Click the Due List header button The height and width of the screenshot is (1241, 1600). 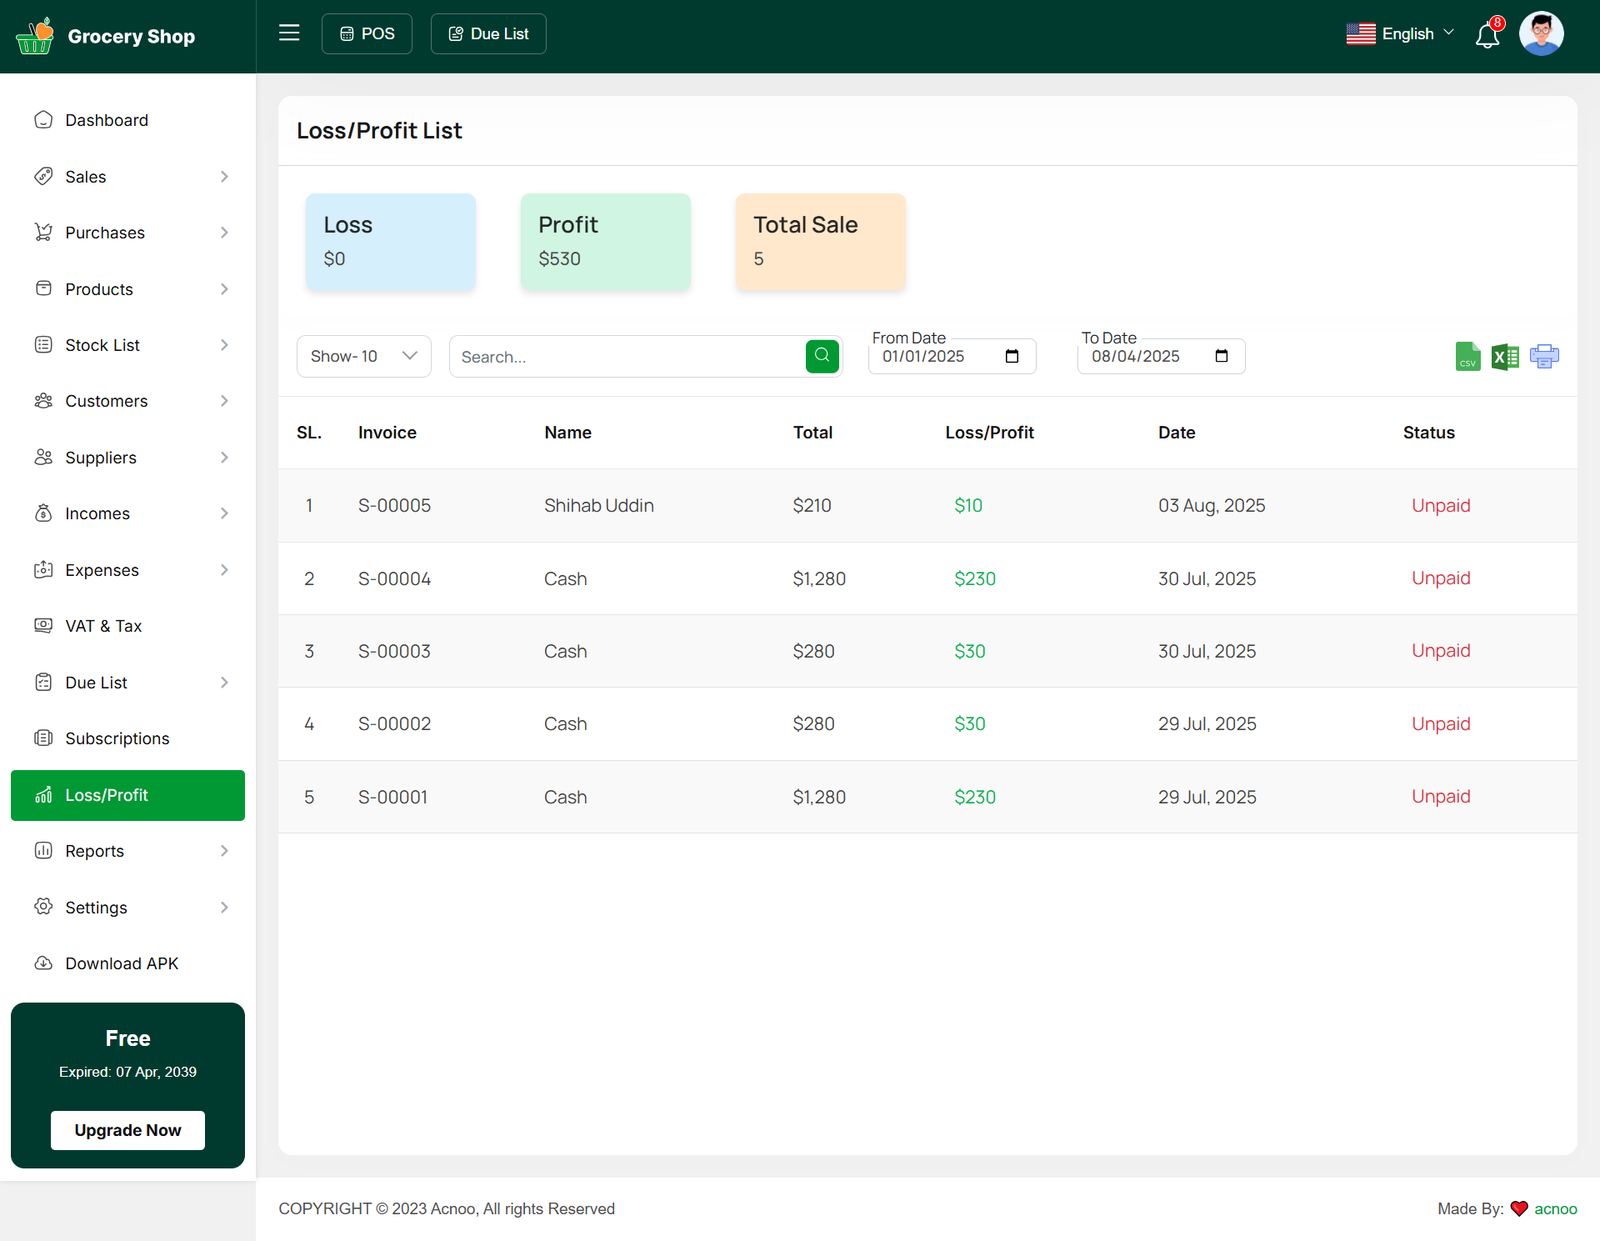click(x=488, y=34)
